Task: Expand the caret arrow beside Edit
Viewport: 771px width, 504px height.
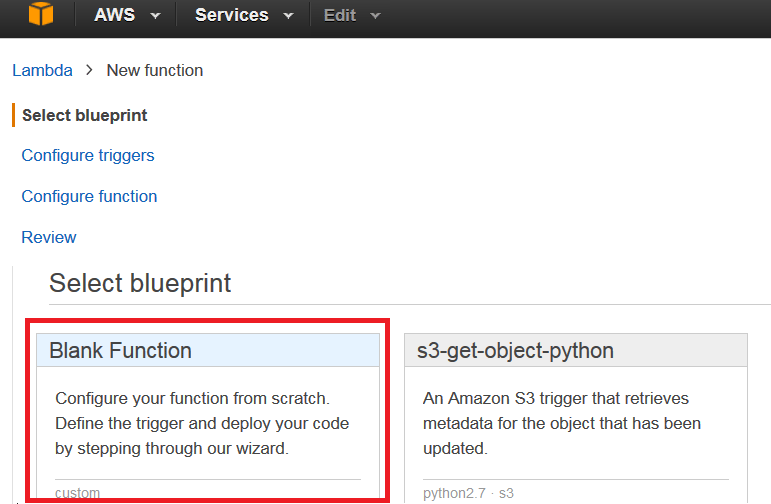Action: tap(376, 16)
